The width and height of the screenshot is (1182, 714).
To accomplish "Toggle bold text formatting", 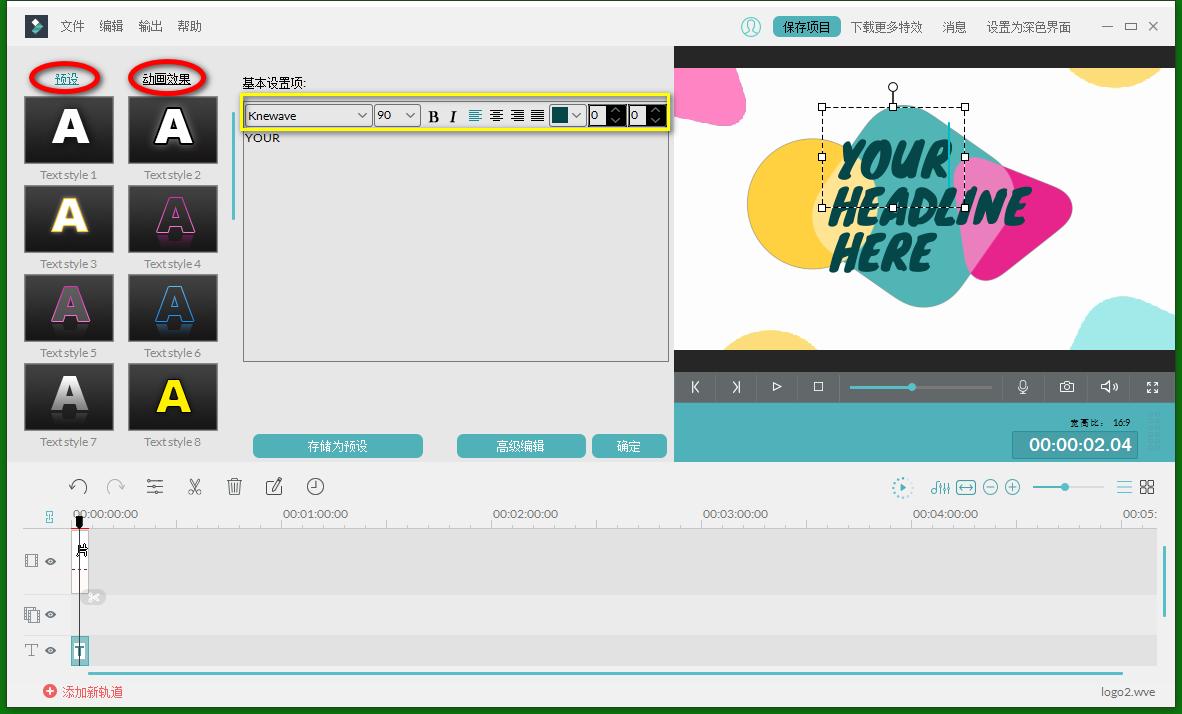I will coord(433,116).
